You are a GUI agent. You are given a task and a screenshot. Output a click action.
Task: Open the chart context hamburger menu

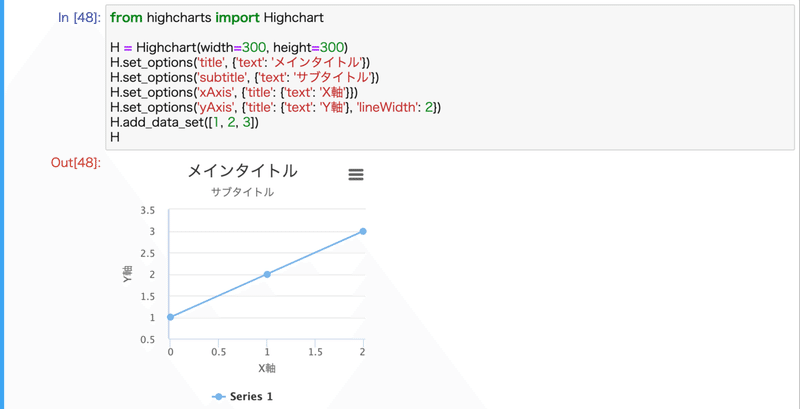click(356, 175)
